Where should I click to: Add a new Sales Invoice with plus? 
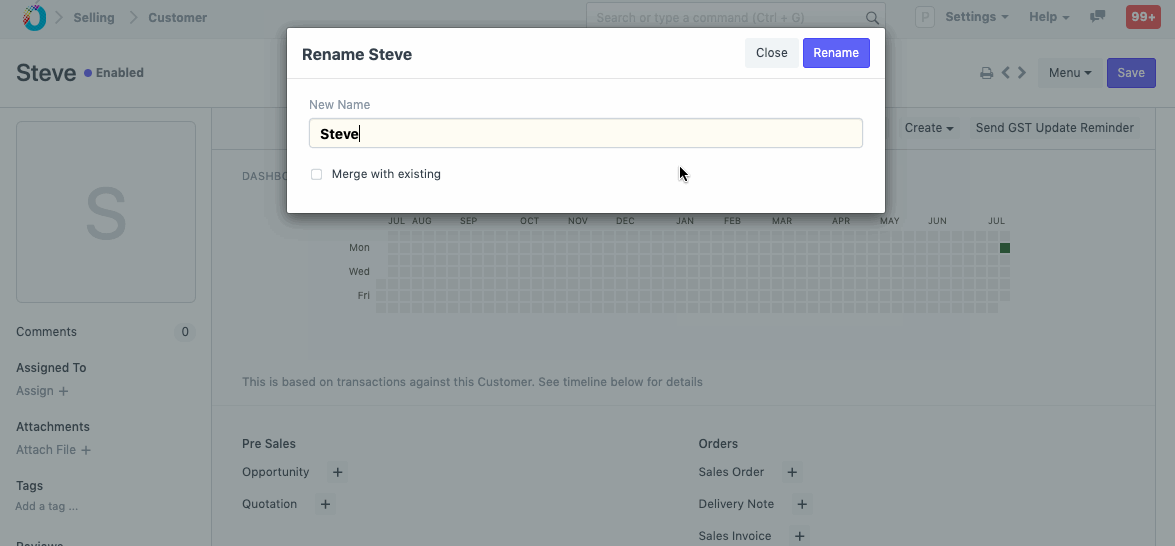(800, 536)
